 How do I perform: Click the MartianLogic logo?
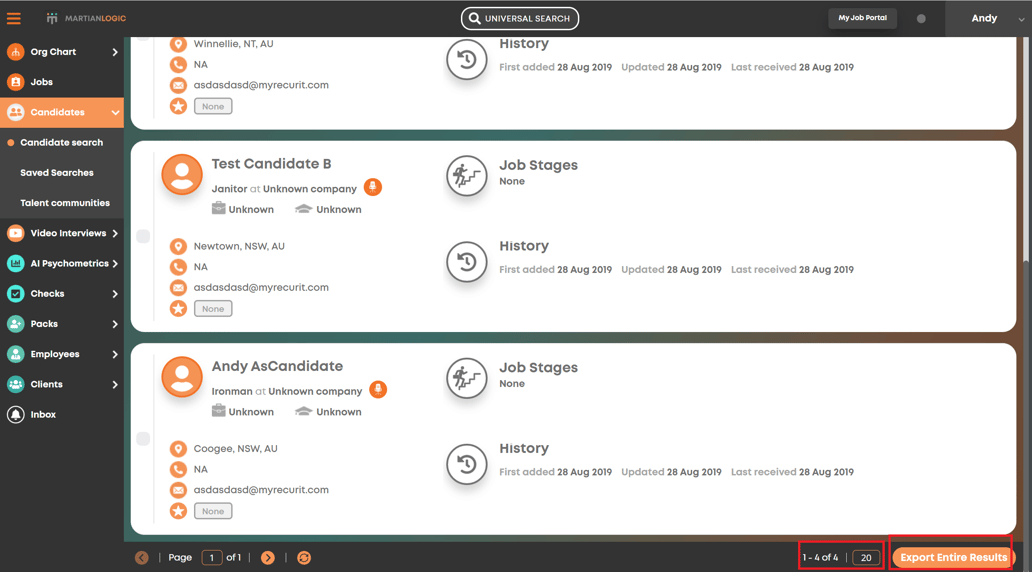[86, 18]
